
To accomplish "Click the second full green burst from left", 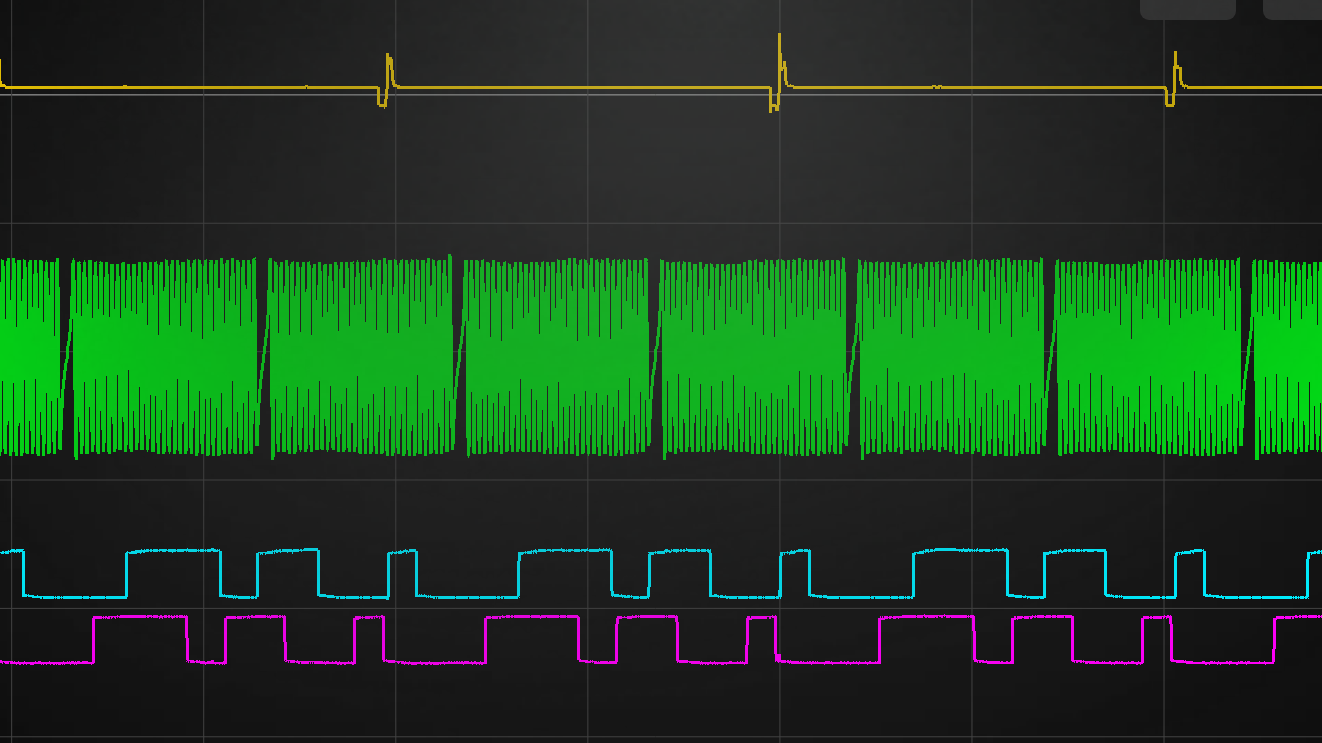I will (361, 357).
